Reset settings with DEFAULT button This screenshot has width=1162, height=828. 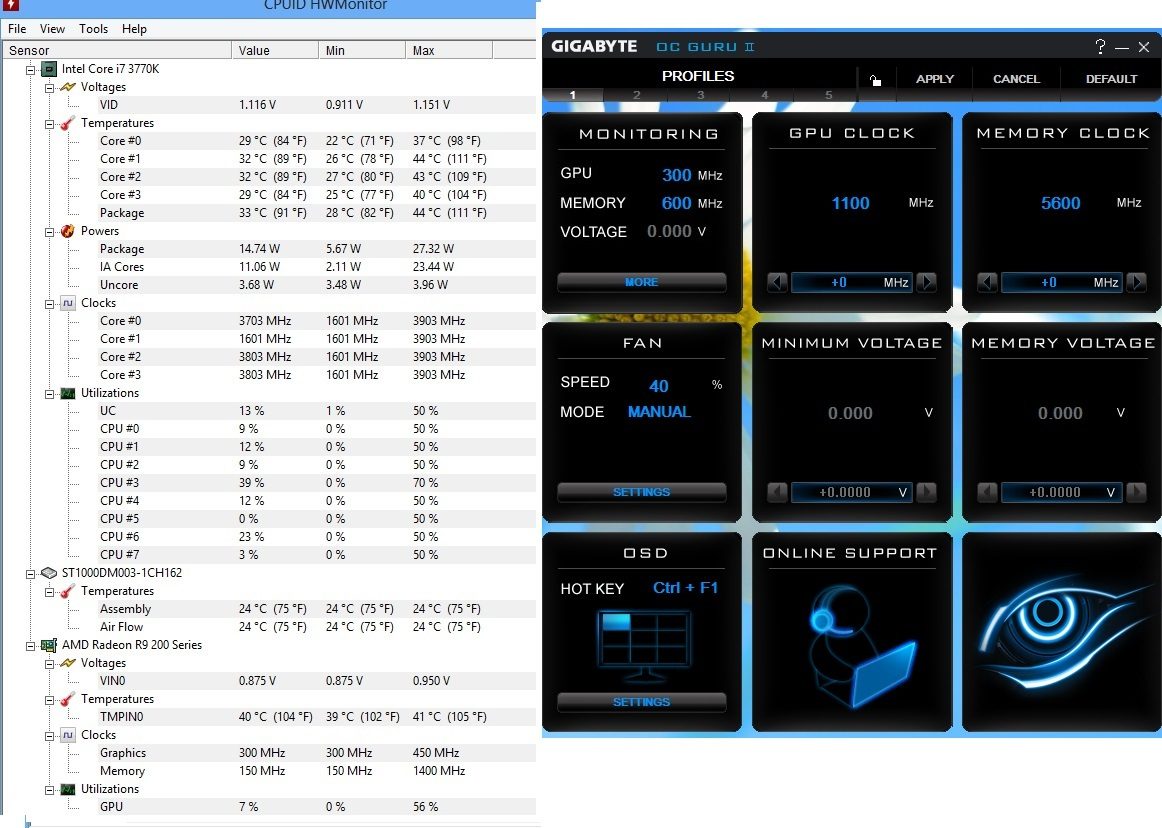1111,79
